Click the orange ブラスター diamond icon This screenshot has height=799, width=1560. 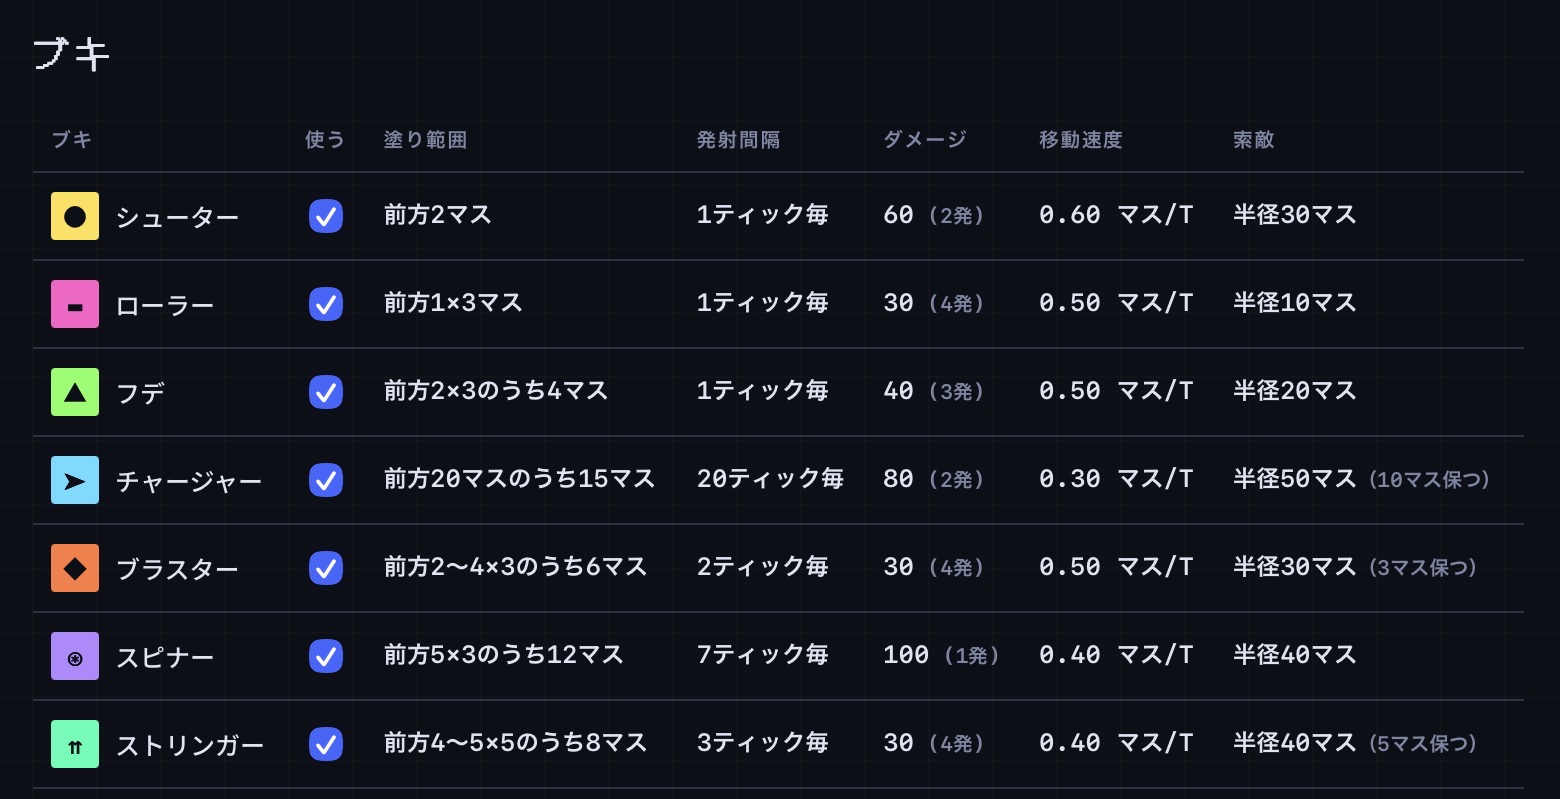click(75, 568)
